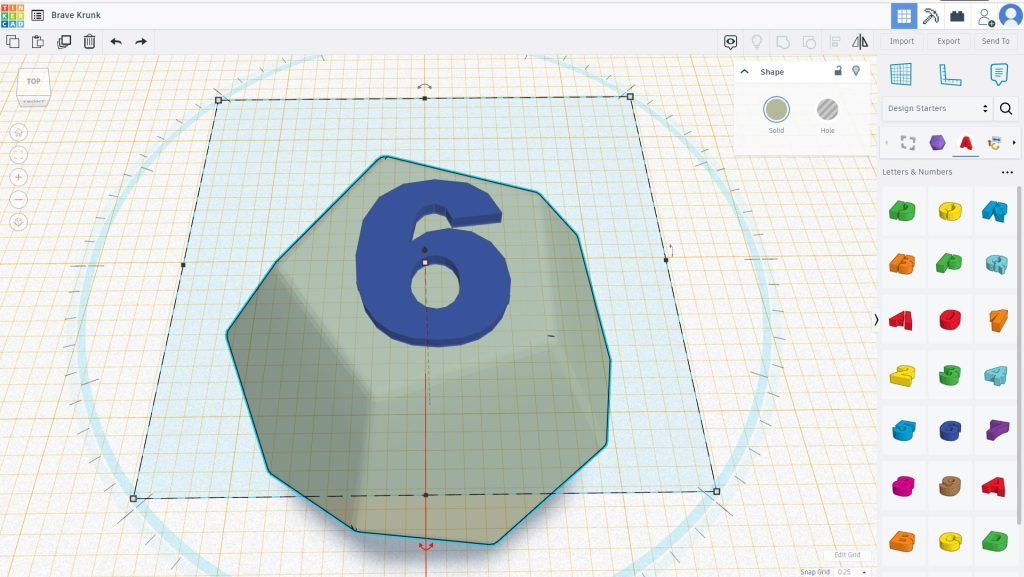Toggle notes visibility eye icon

(731, 42)
